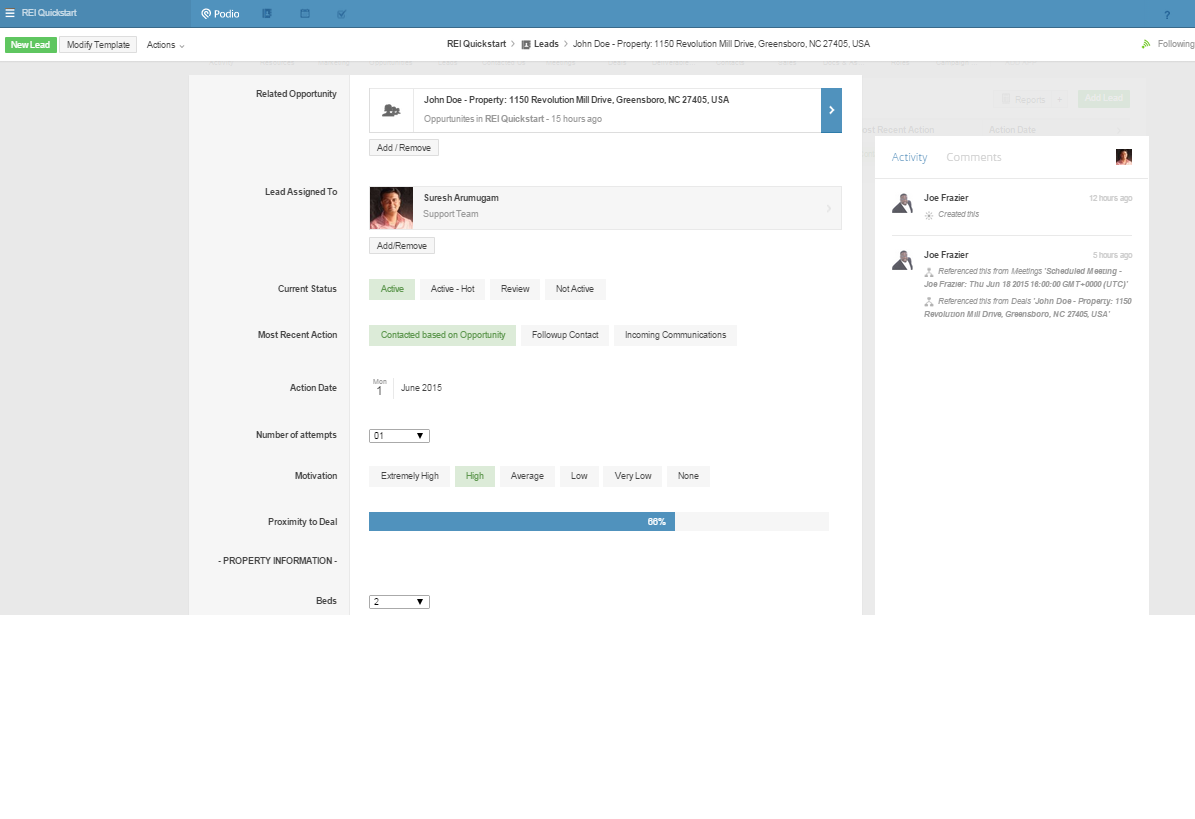1195x819 pixels.
Task: Select Followup Contact as most recent action
Action: pos(565,335)
